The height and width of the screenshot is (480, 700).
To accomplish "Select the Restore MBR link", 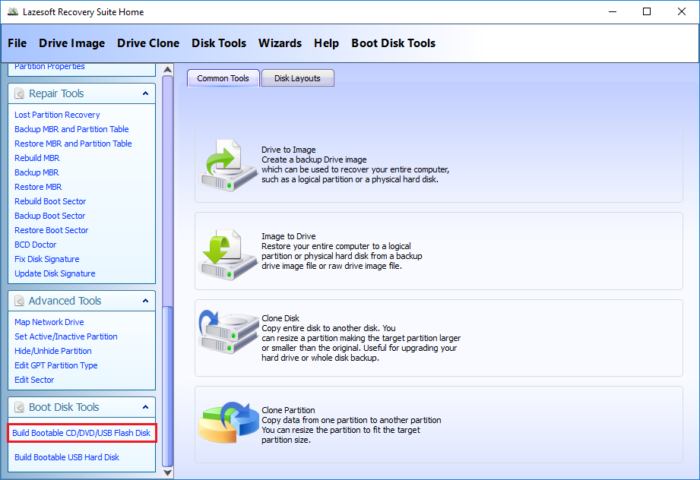I will click(x=38, y=187).
